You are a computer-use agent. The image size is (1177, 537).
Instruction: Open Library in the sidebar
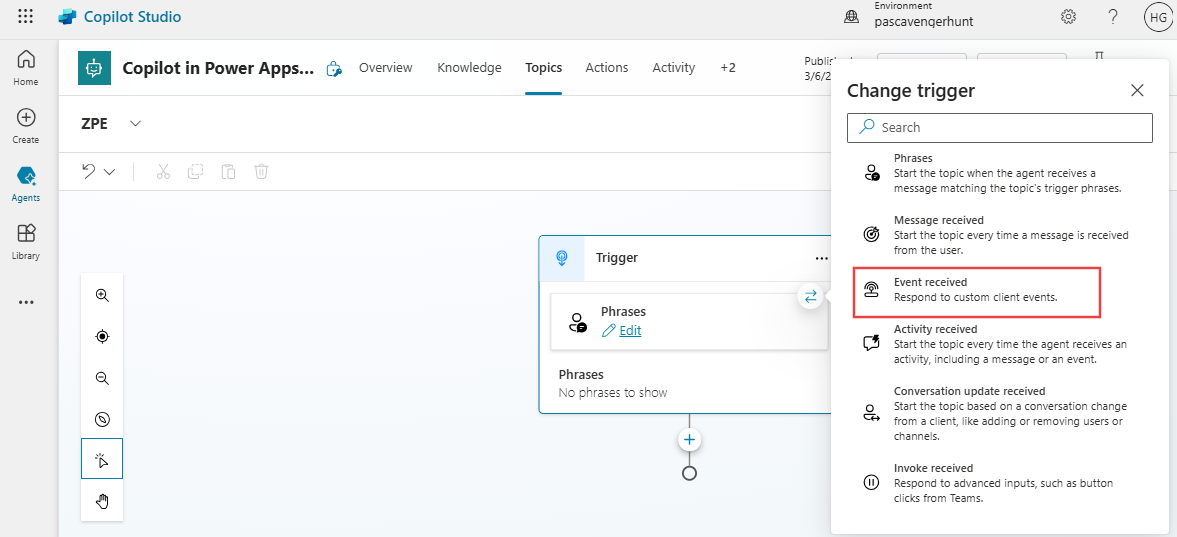click(26, 242)
